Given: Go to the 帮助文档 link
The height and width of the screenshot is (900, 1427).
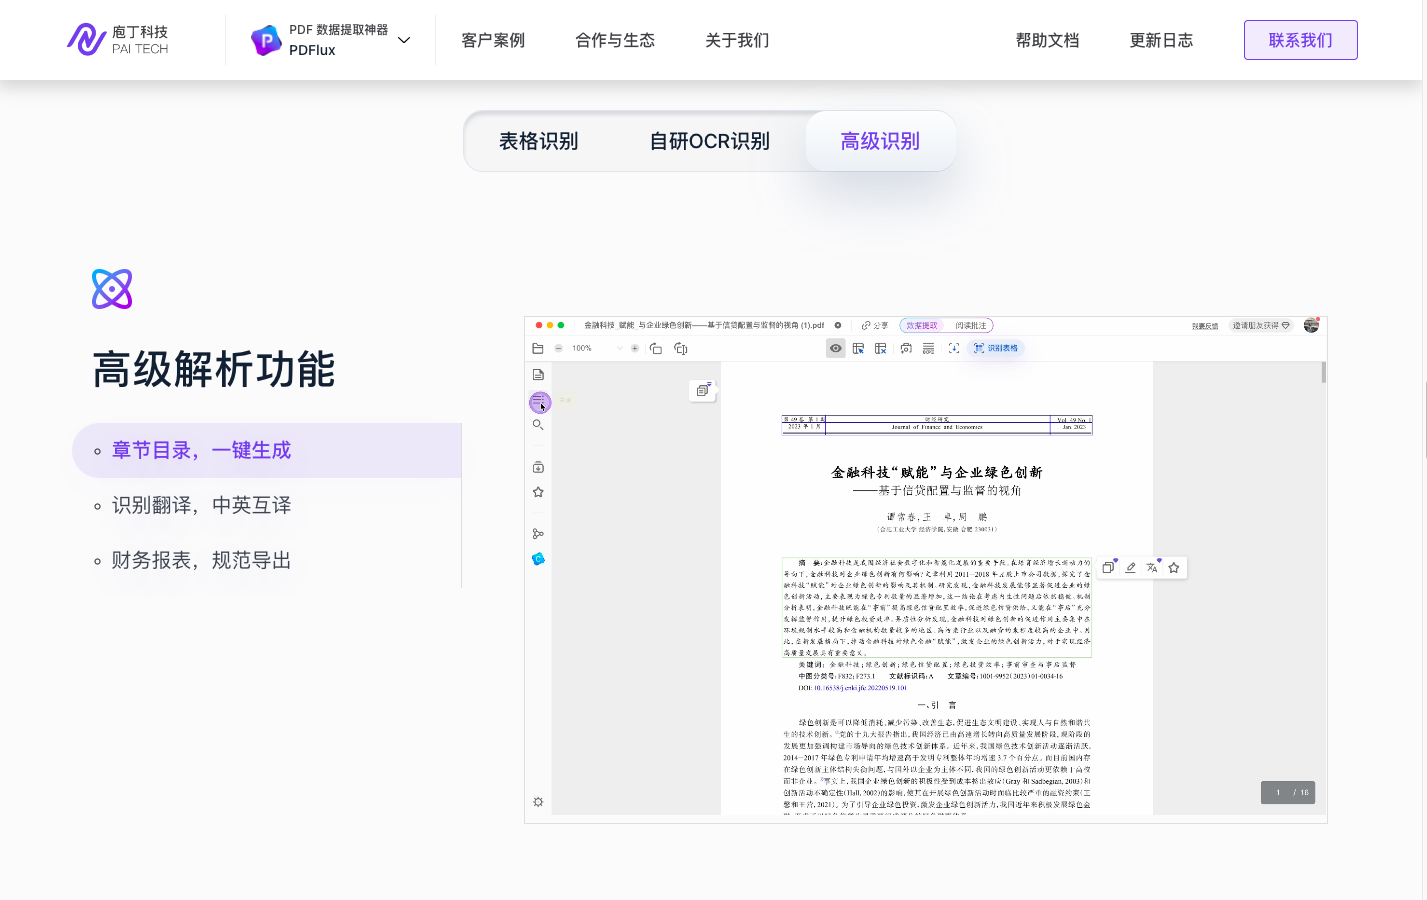Looking at the screenshot, I should pyautogui.click(x=1047, y=40).
